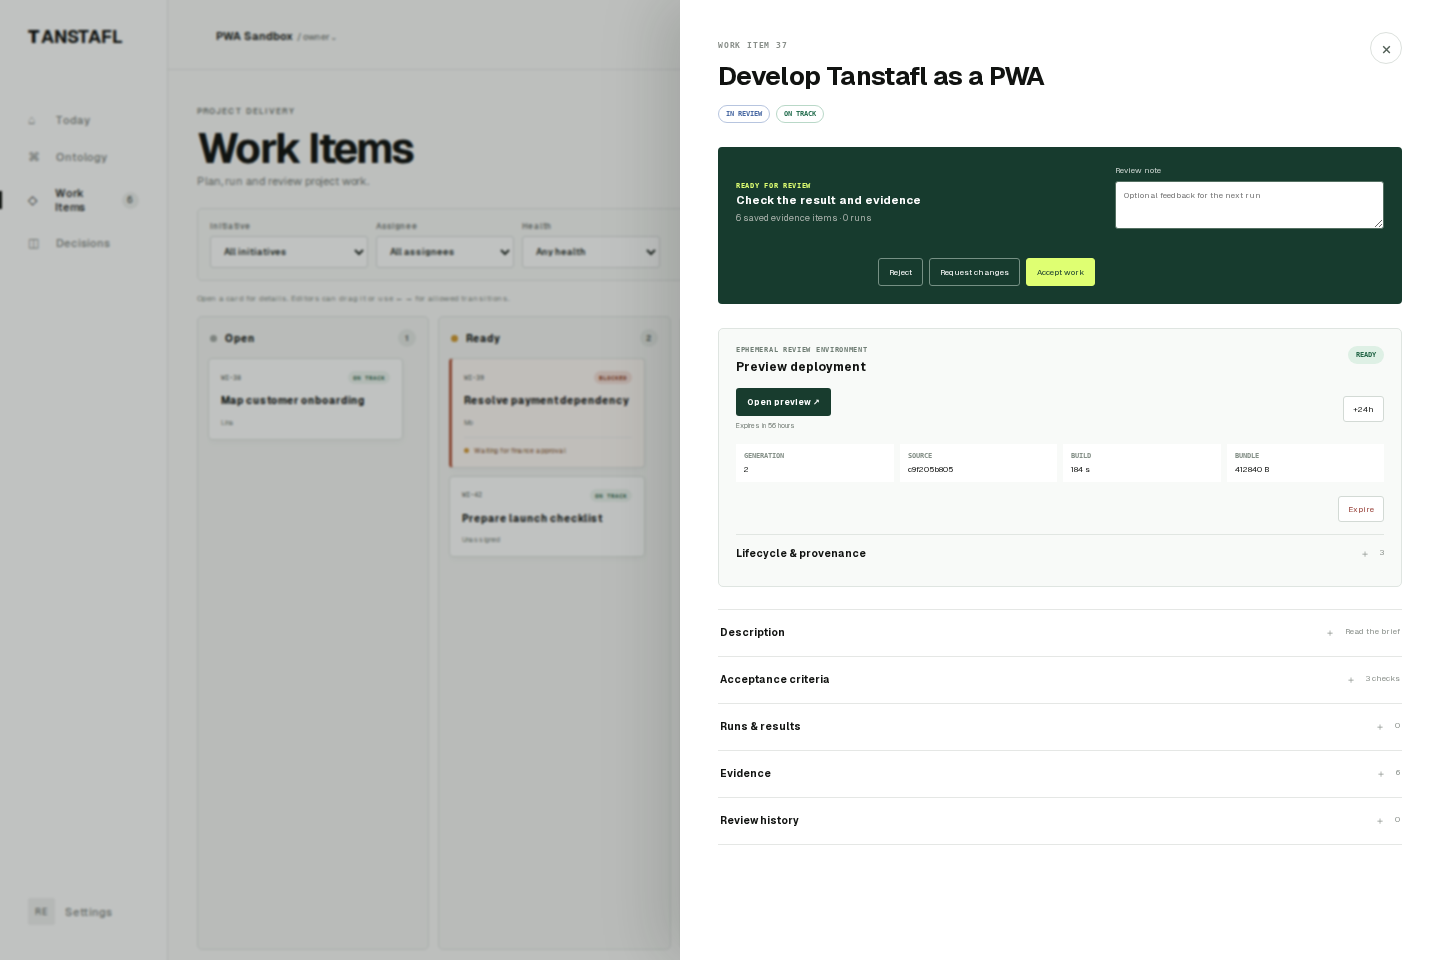Expand the Evidence section
The width and height of the screenshot is (1440, 960).
pyautogui.click(x=1060, y=774)
